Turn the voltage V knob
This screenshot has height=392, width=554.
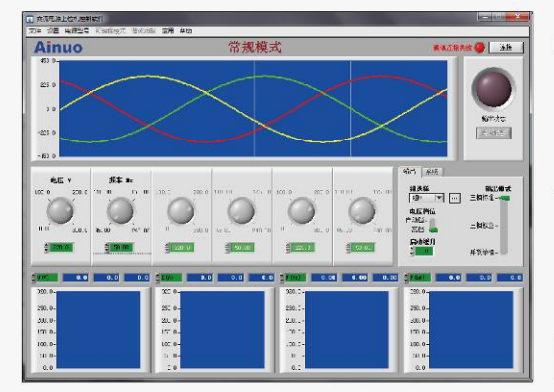60,211
